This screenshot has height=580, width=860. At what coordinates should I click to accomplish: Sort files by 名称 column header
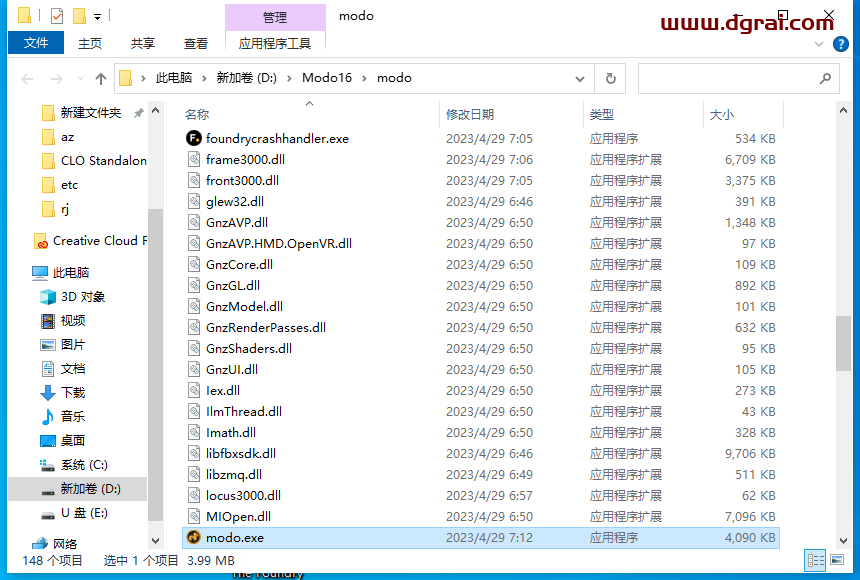pos(310,115)
